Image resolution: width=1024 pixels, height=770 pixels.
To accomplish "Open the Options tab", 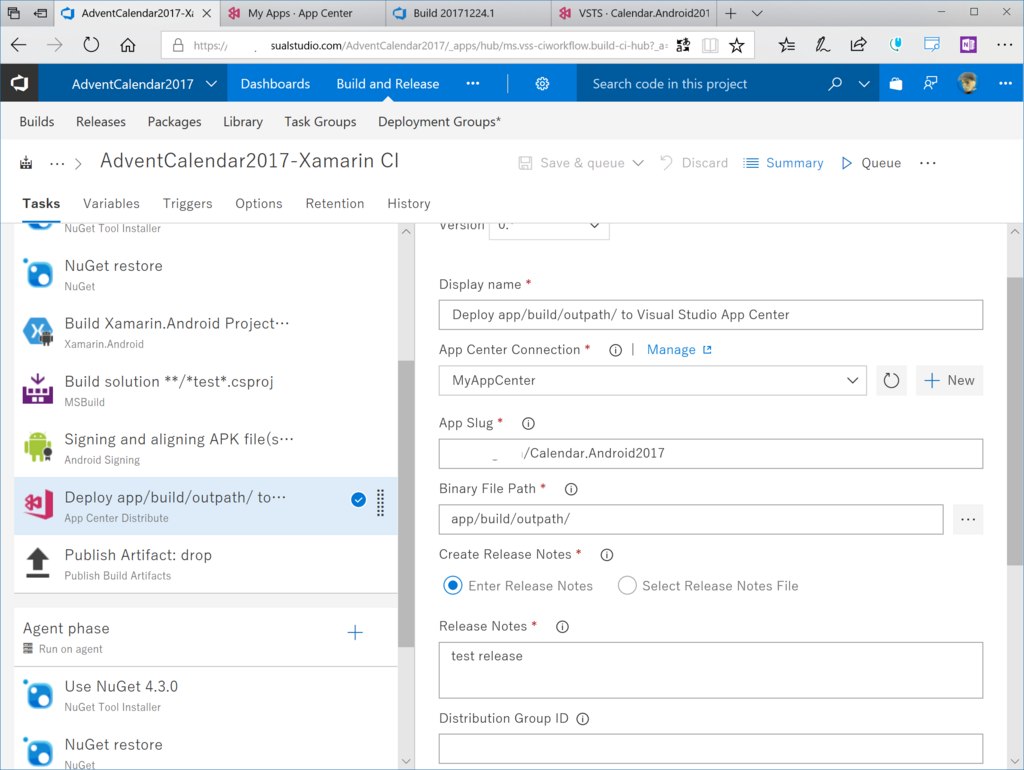I will pyautogui.click(x=259, y=204).
